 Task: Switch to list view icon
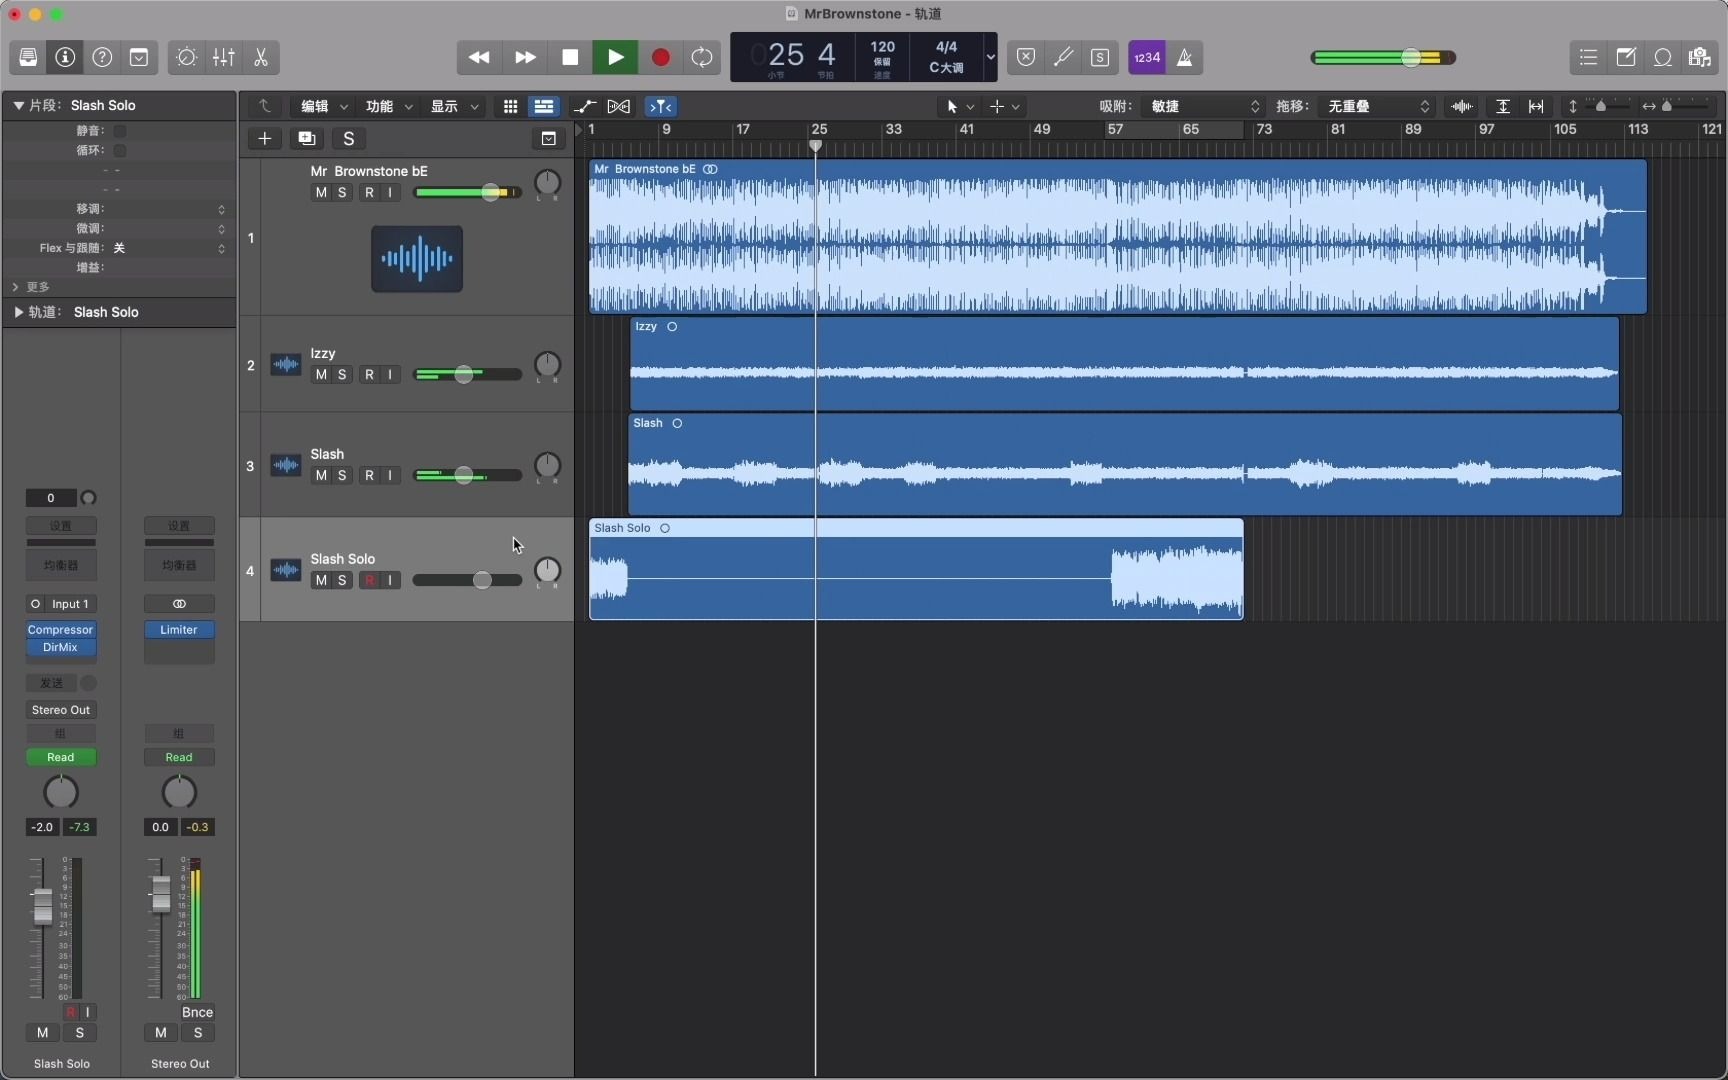click(x=544, y=106)
